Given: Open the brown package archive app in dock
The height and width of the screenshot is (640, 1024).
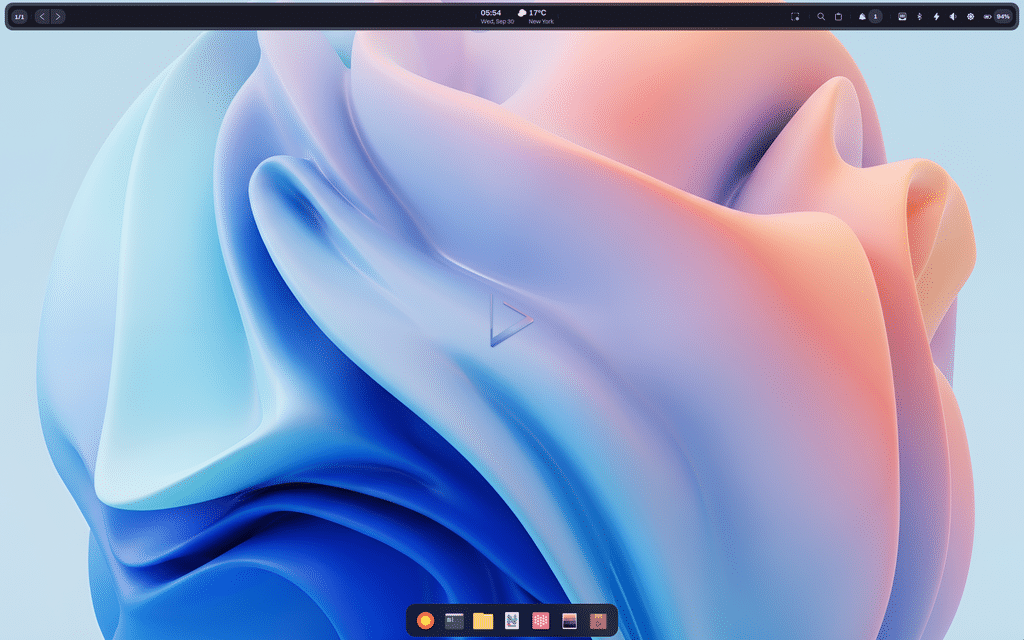Looking at the screenshot, I should pyautogui.click(x=598, y=620).
